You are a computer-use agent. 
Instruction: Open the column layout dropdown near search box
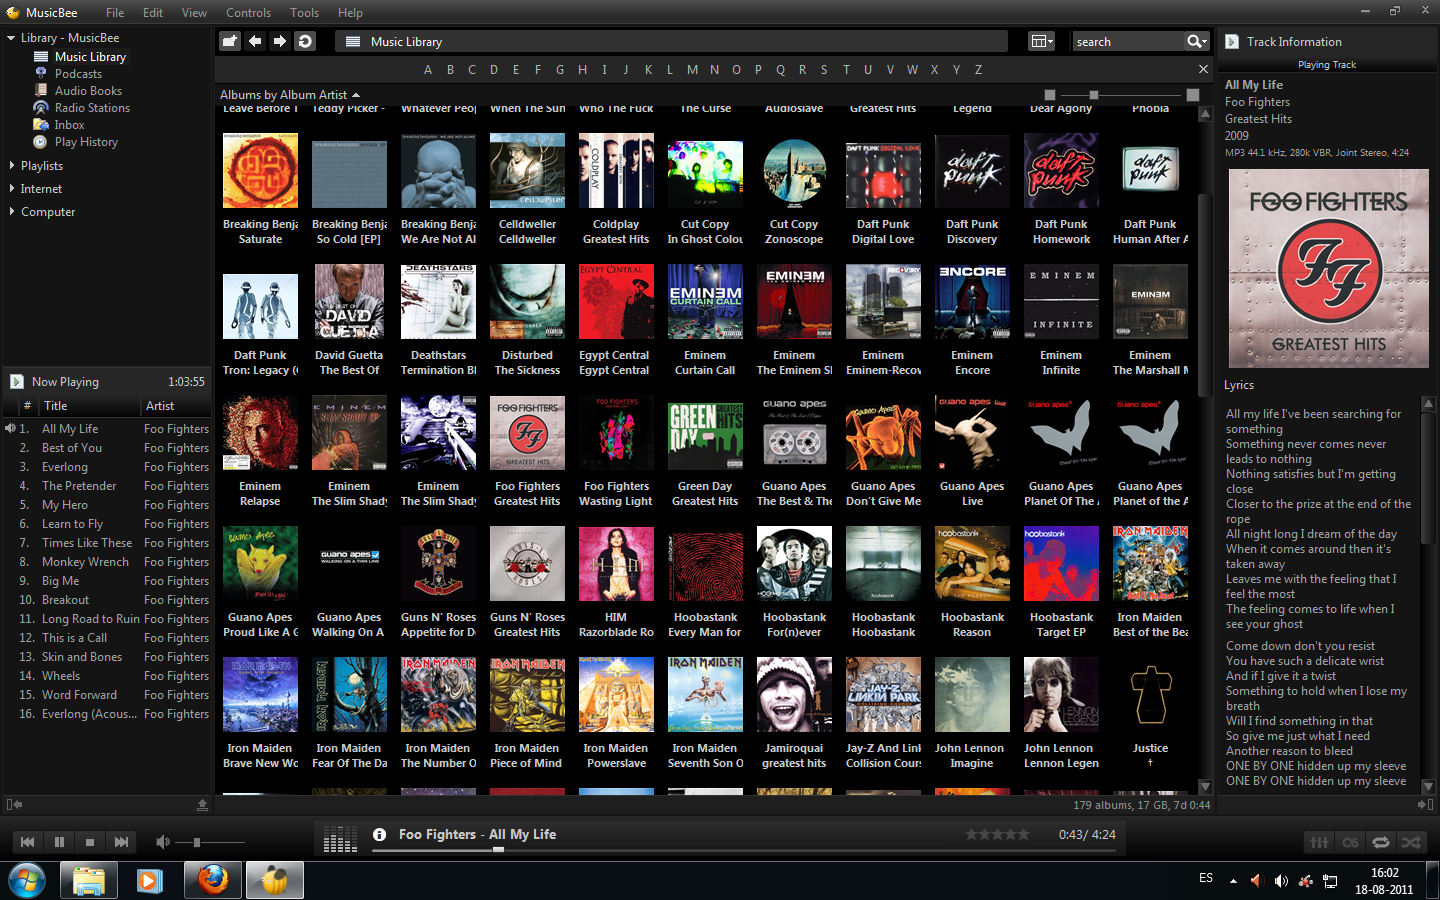(1041, 41)
